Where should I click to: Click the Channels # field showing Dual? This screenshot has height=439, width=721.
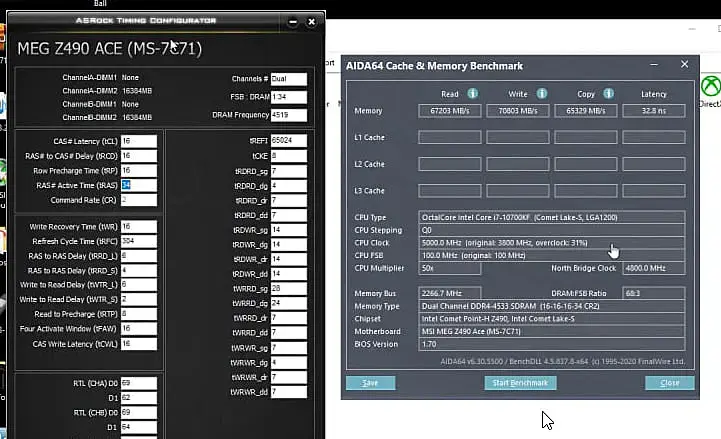click(289, 79)
